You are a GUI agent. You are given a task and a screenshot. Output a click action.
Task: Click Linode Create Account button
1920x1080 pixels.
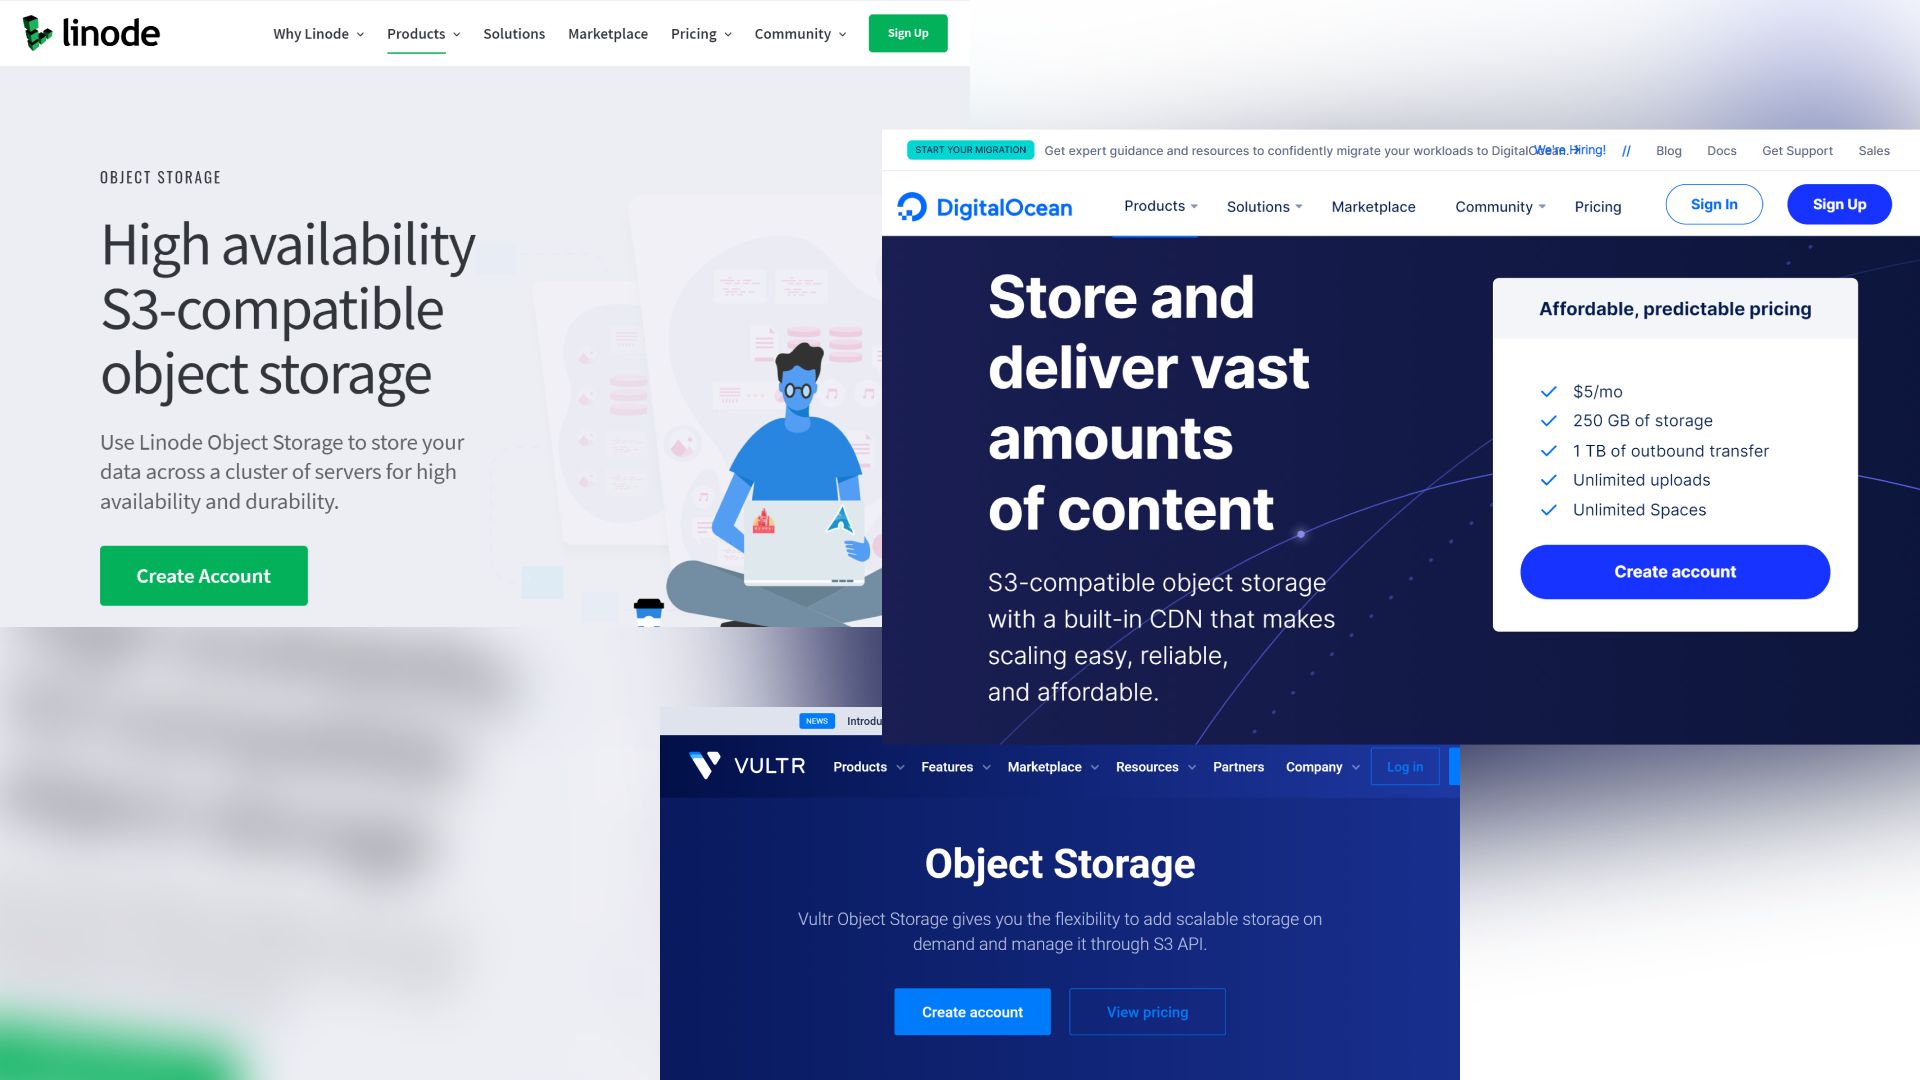(203, 576)
